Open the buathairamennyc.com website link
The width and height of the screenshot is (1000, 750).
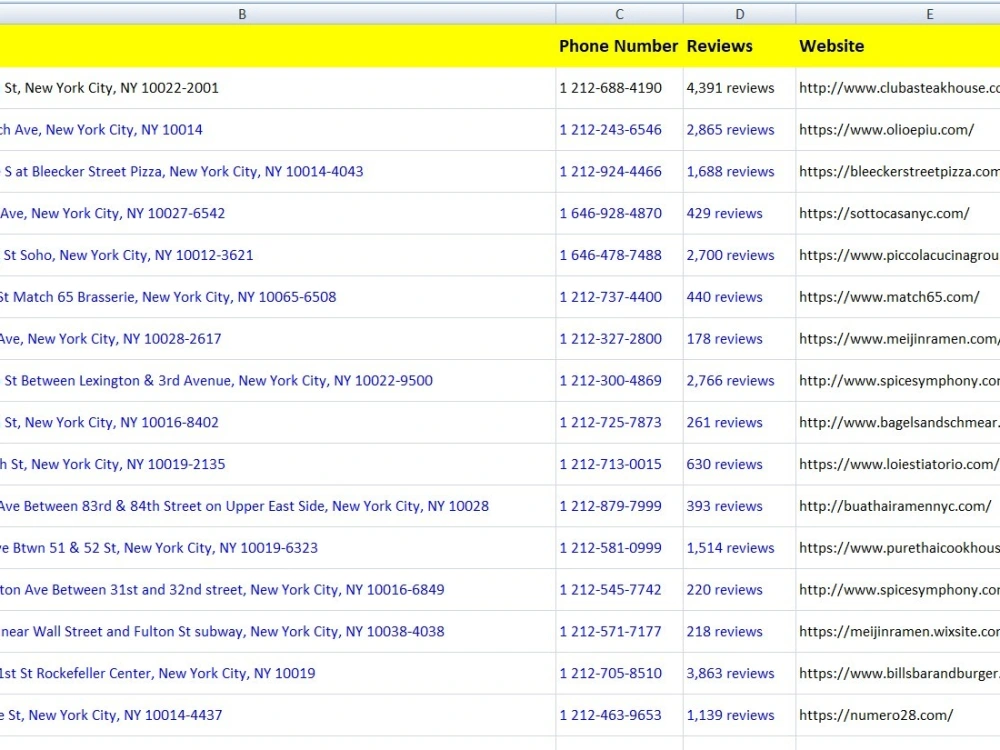(x=895, y=506)
